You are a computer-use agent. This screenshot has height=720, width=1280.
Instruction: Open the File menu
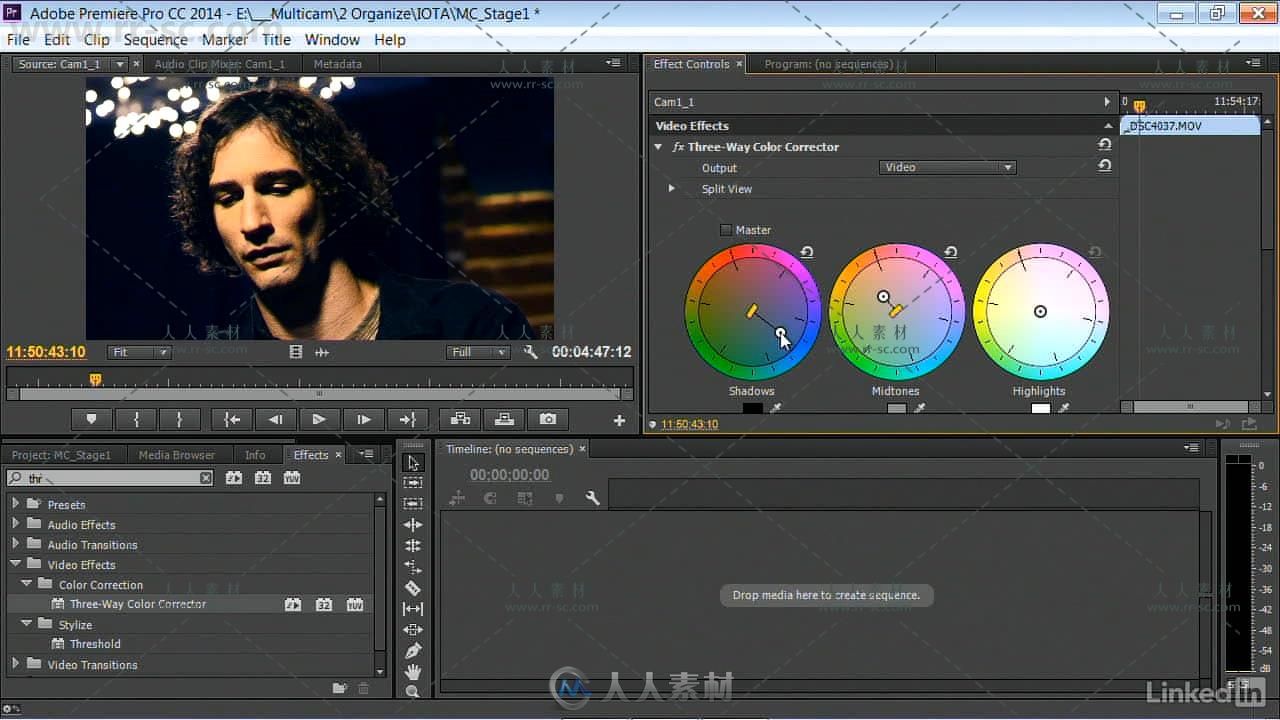pyautogui.click(x=18, y=40)
